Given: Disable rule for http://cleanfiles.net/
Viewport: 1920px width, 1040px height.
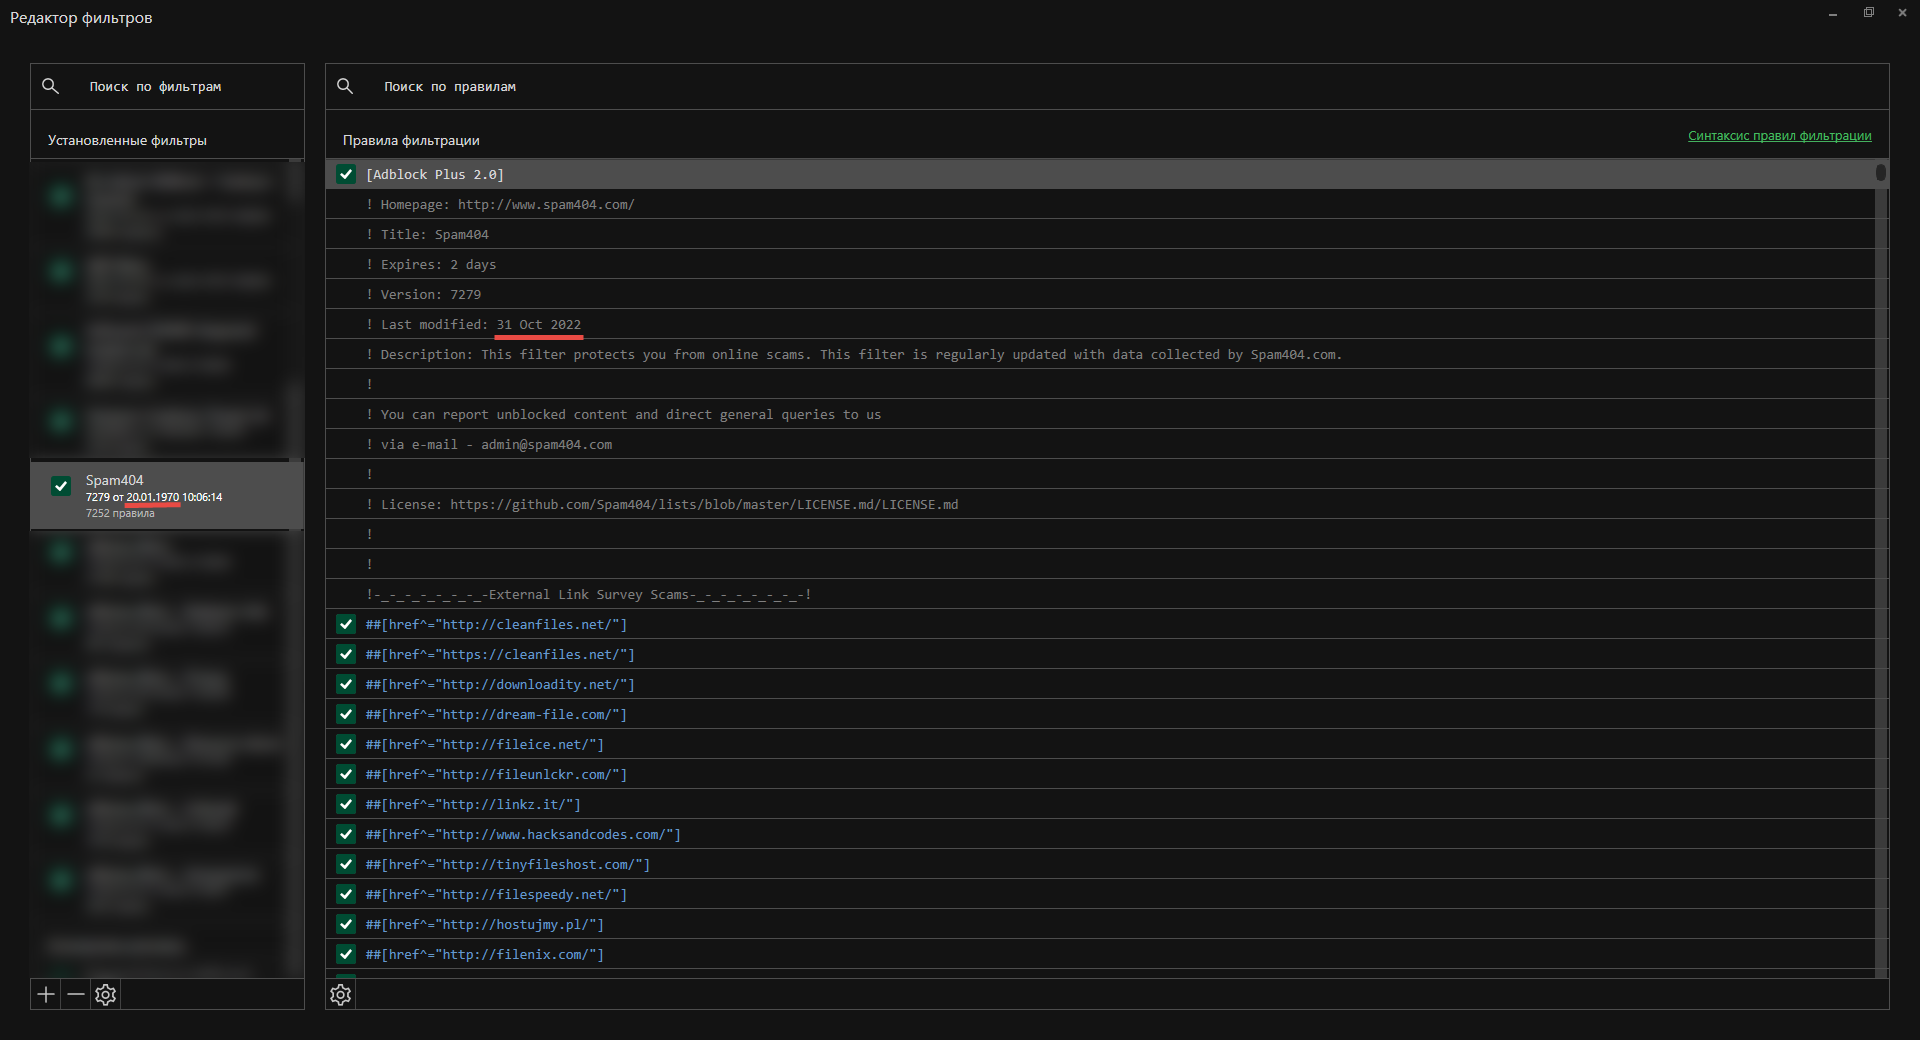Looking at the screenshot, I should coord(346,624).
